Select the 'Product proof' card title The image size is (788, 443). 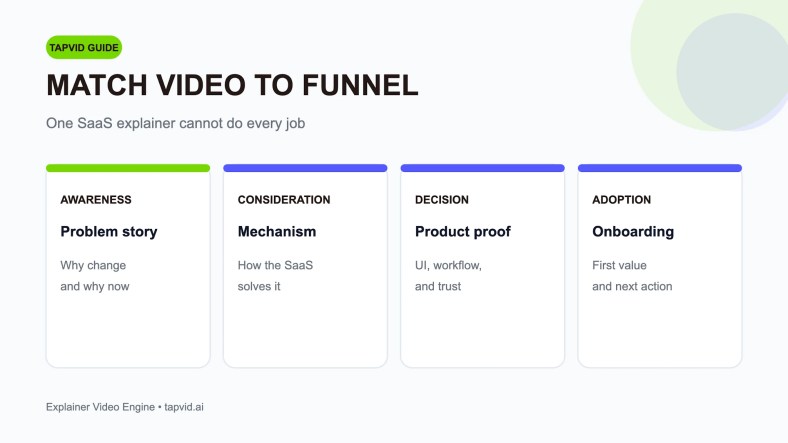pyautogui.click(x=463, y=232)
